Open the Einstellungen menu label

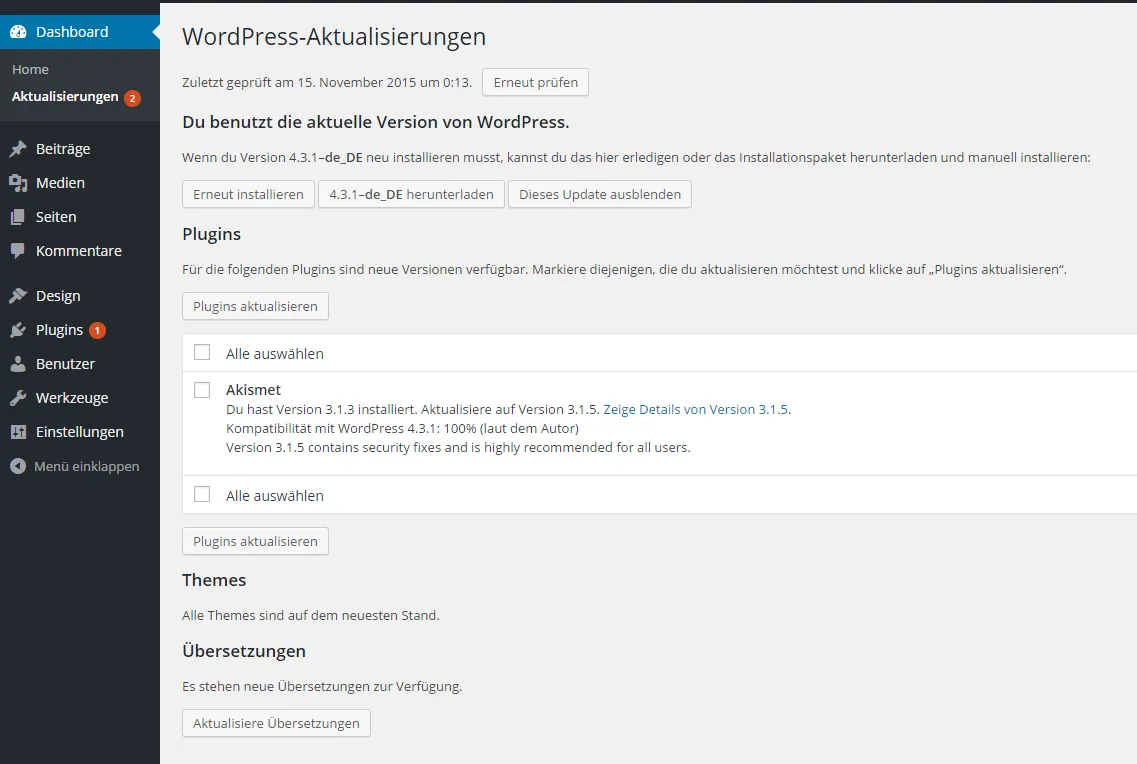point(80,432)
